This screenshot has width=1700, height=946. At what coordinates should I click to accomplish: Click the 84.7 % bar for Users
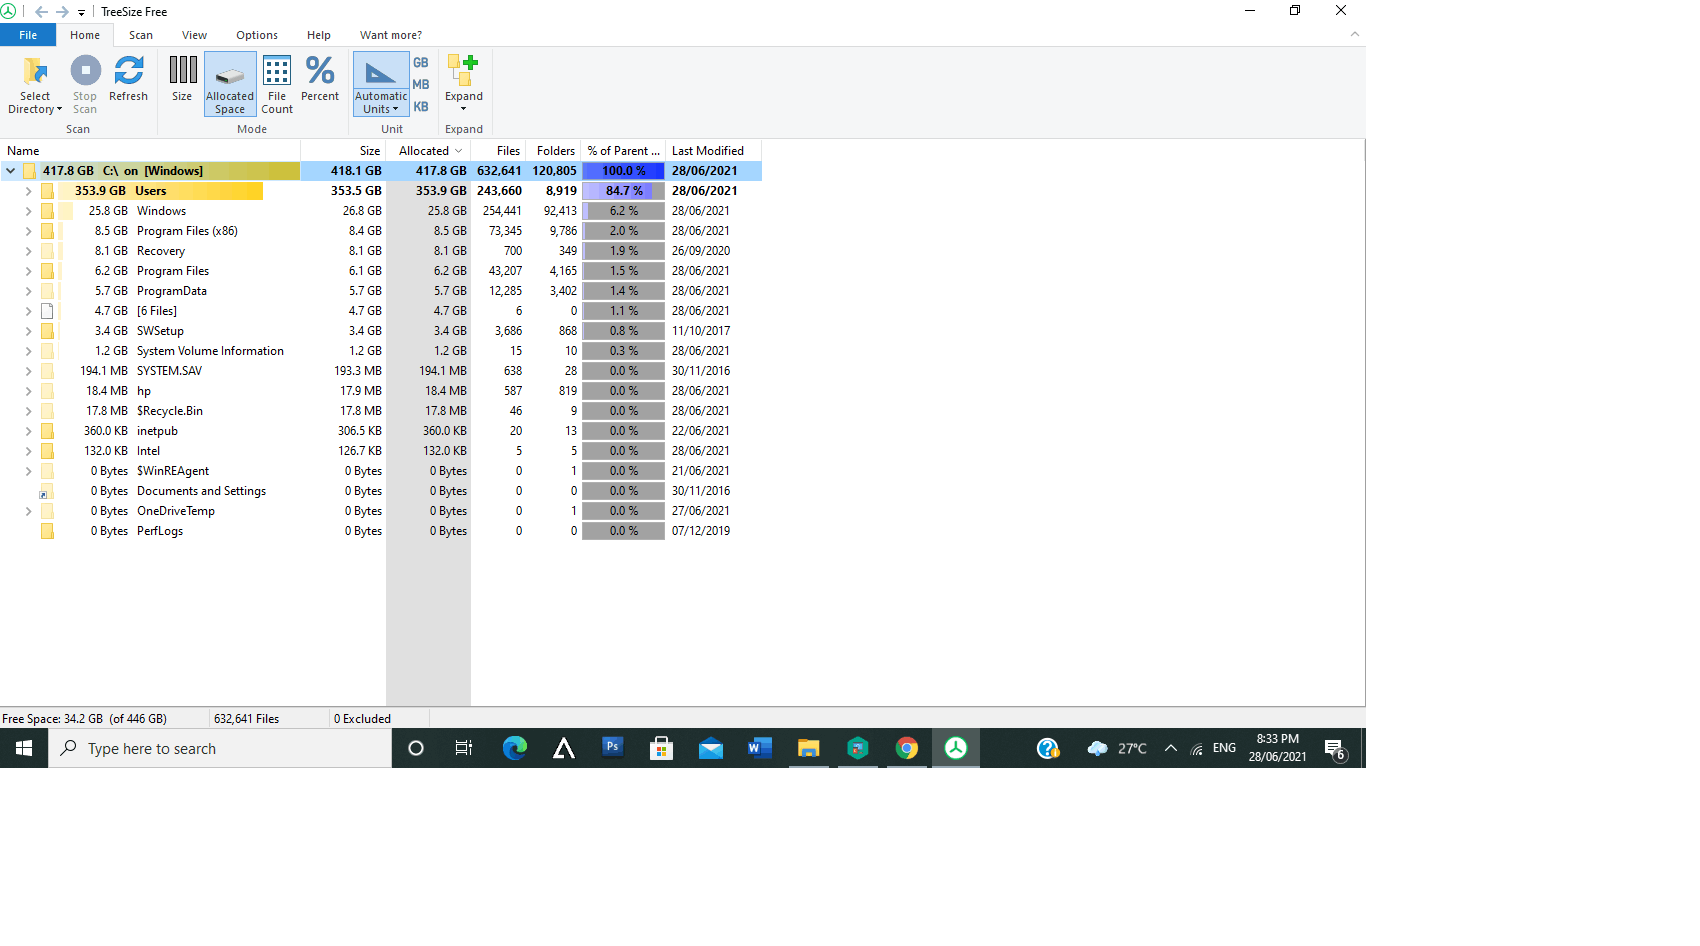click(x=623, y=191)
